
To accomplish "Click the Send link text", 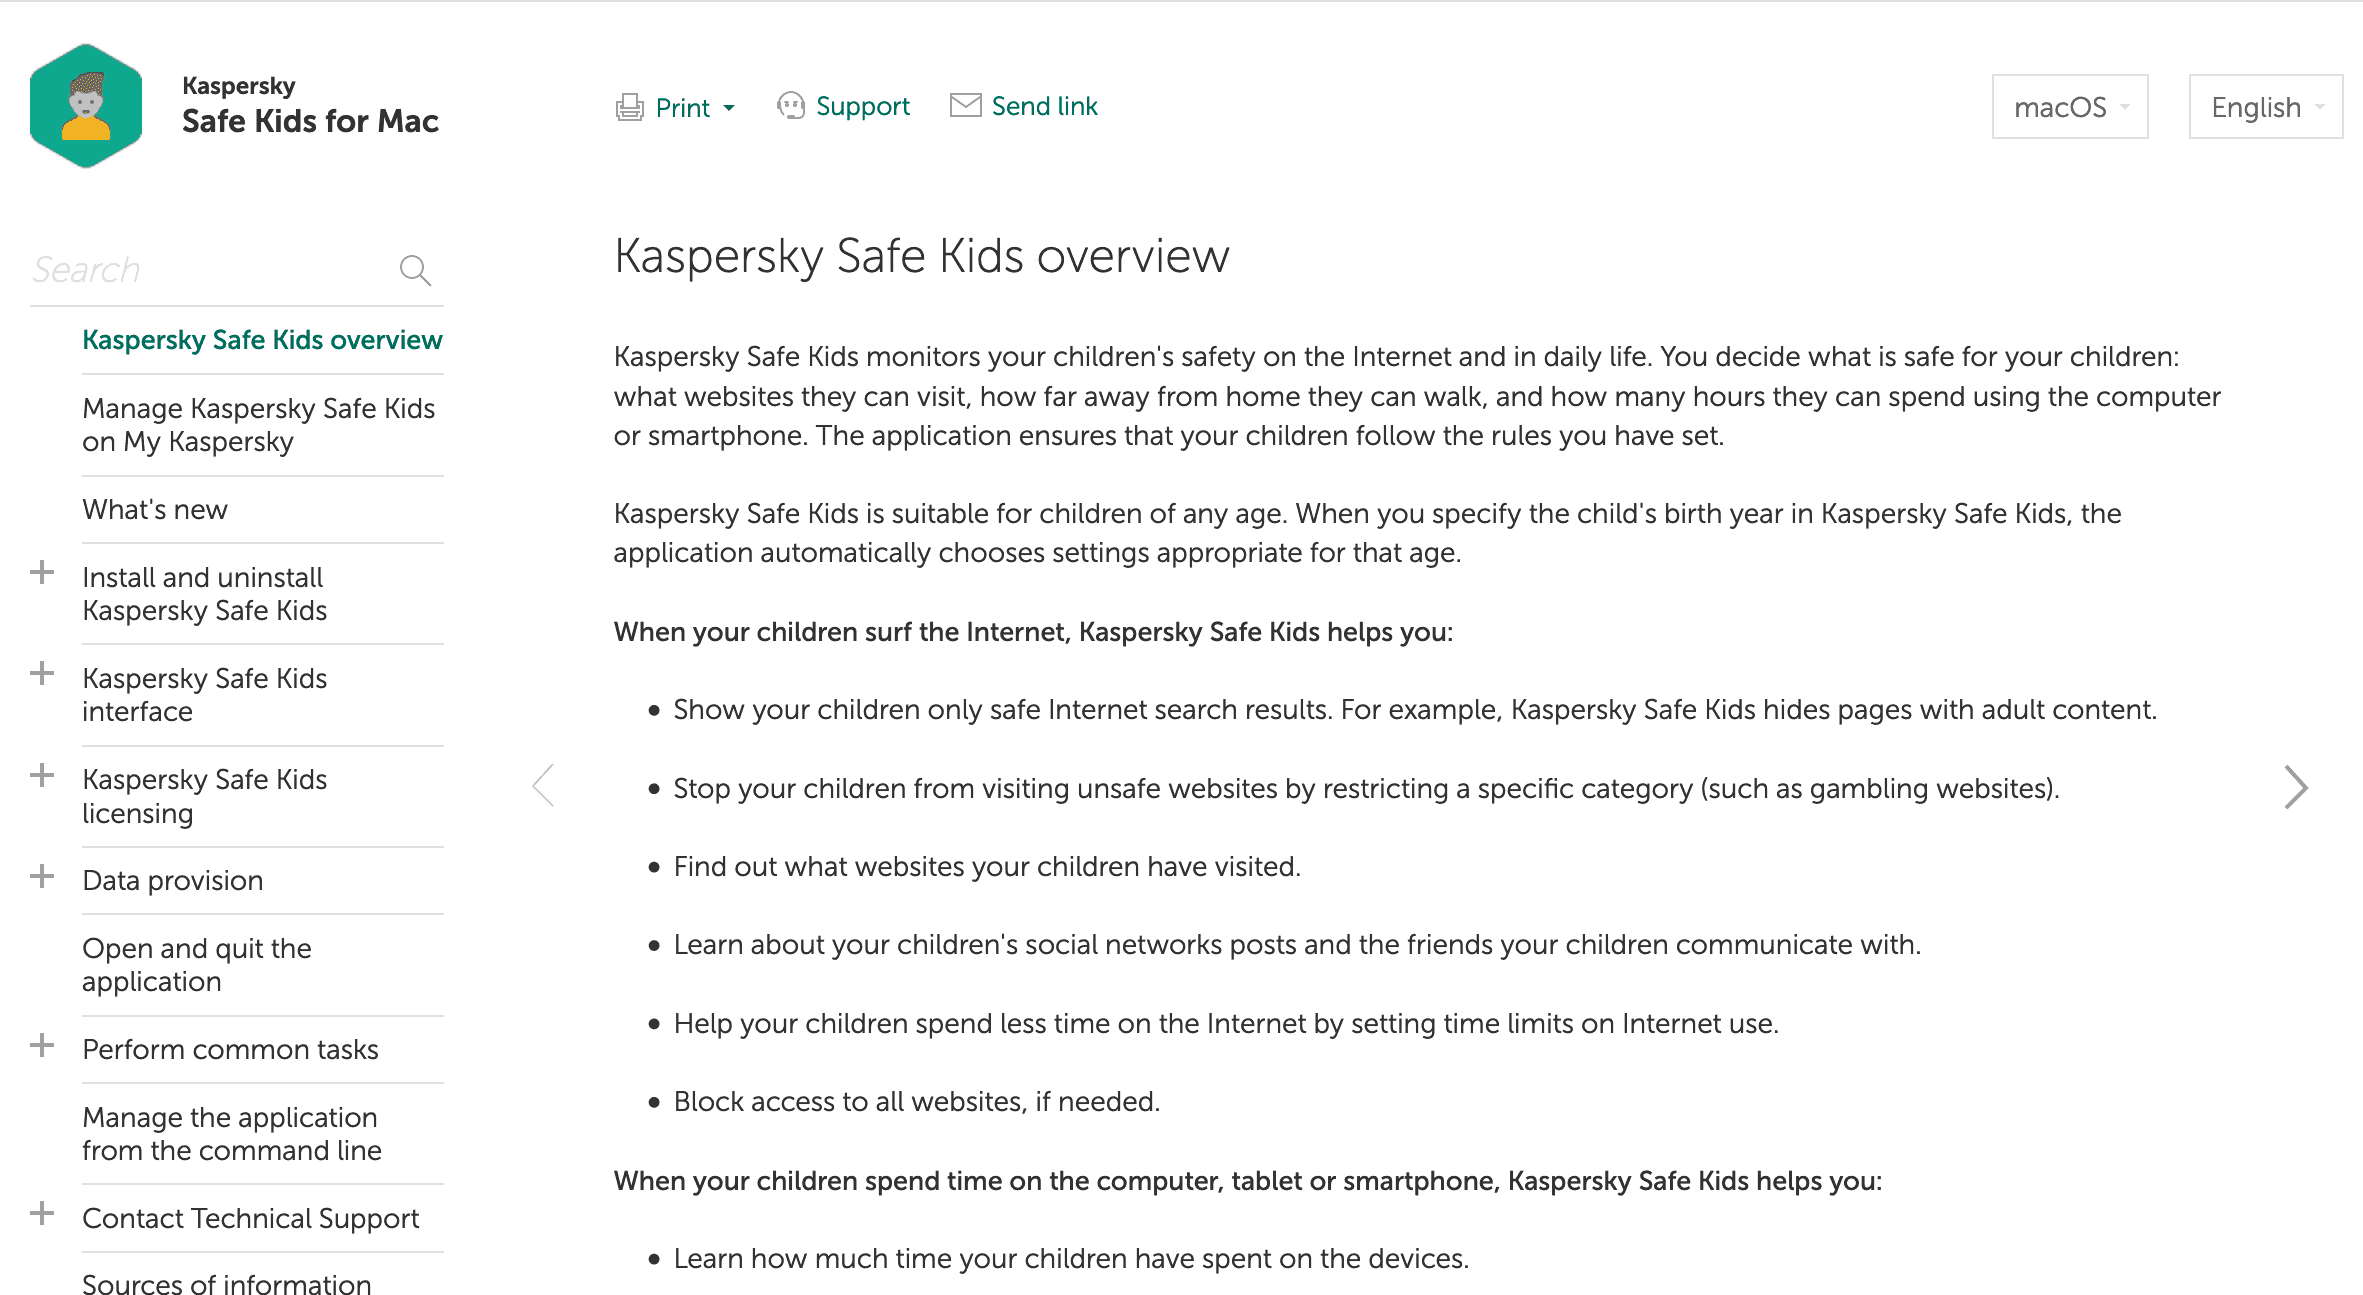I will coord(1044,106).
